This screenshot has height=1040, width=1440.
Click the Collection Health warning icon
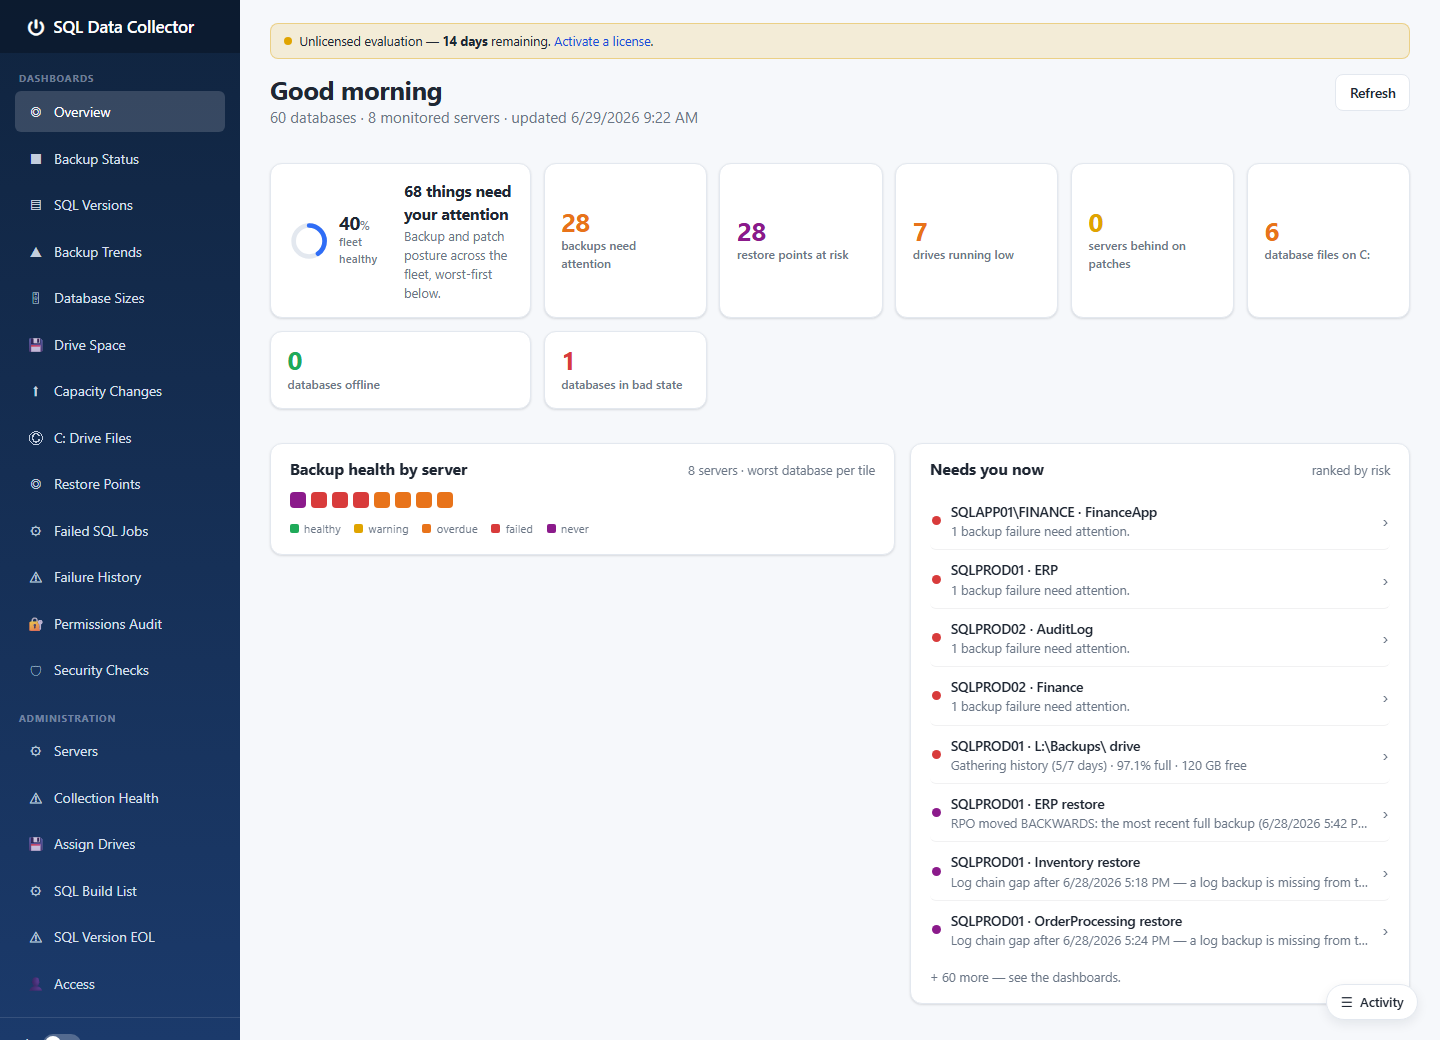tap(36, 798)
